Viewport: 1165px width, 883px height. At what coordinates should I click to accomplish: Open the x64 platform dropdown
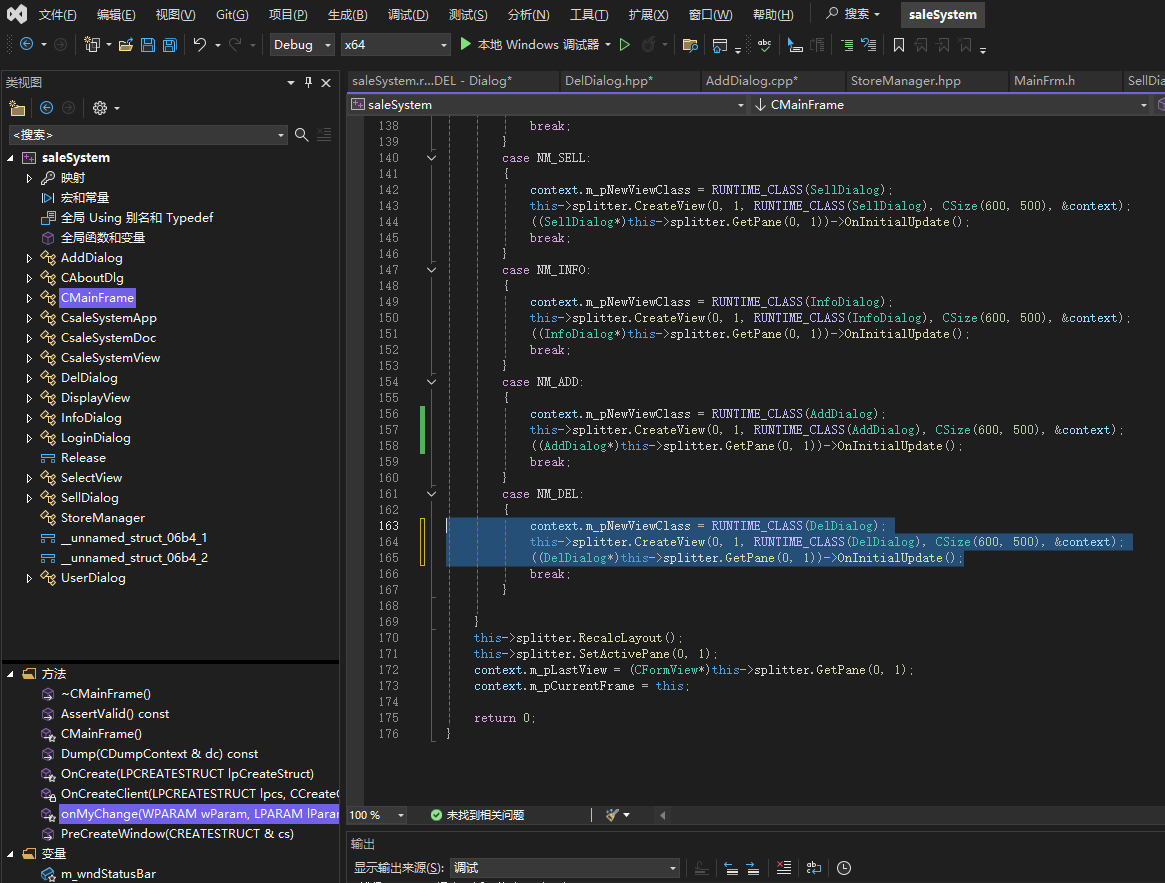(x=395, y=45)
